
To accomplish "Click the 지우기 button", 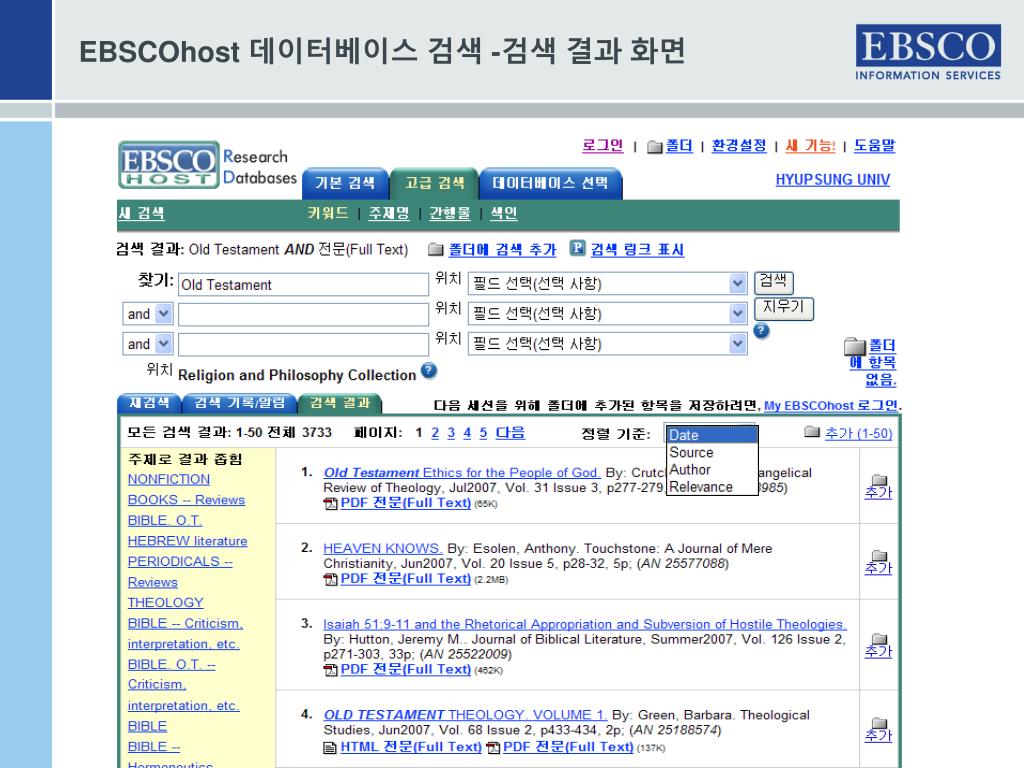I will pos(784,308).
